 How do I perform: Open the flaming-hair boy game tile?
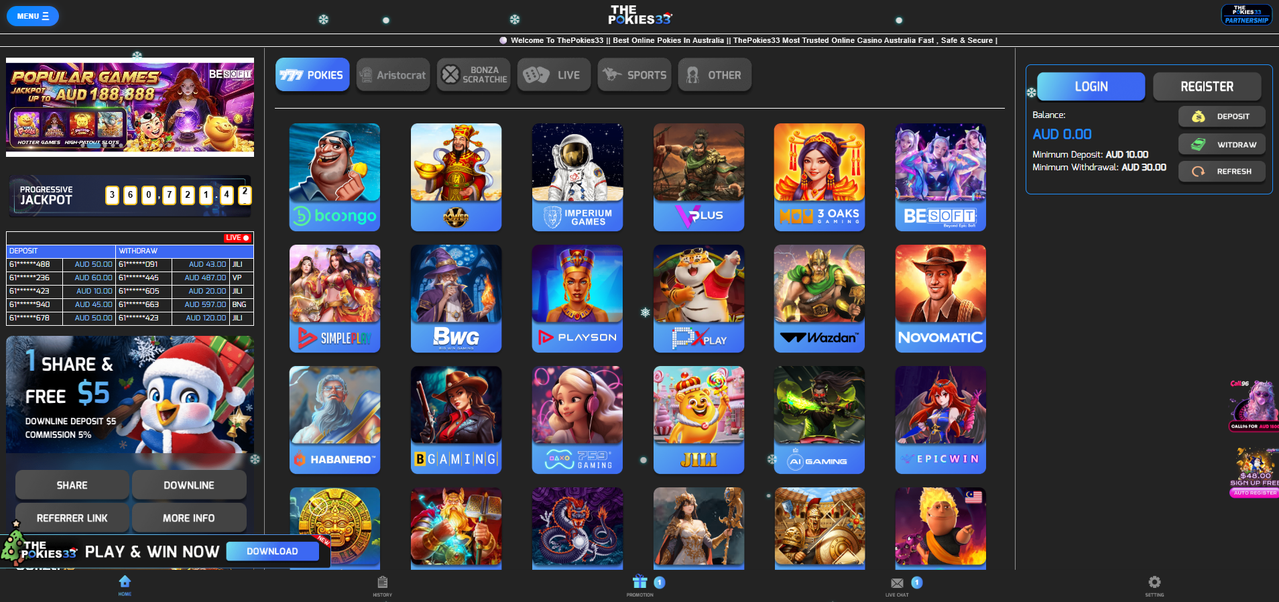tap(940, 528)
